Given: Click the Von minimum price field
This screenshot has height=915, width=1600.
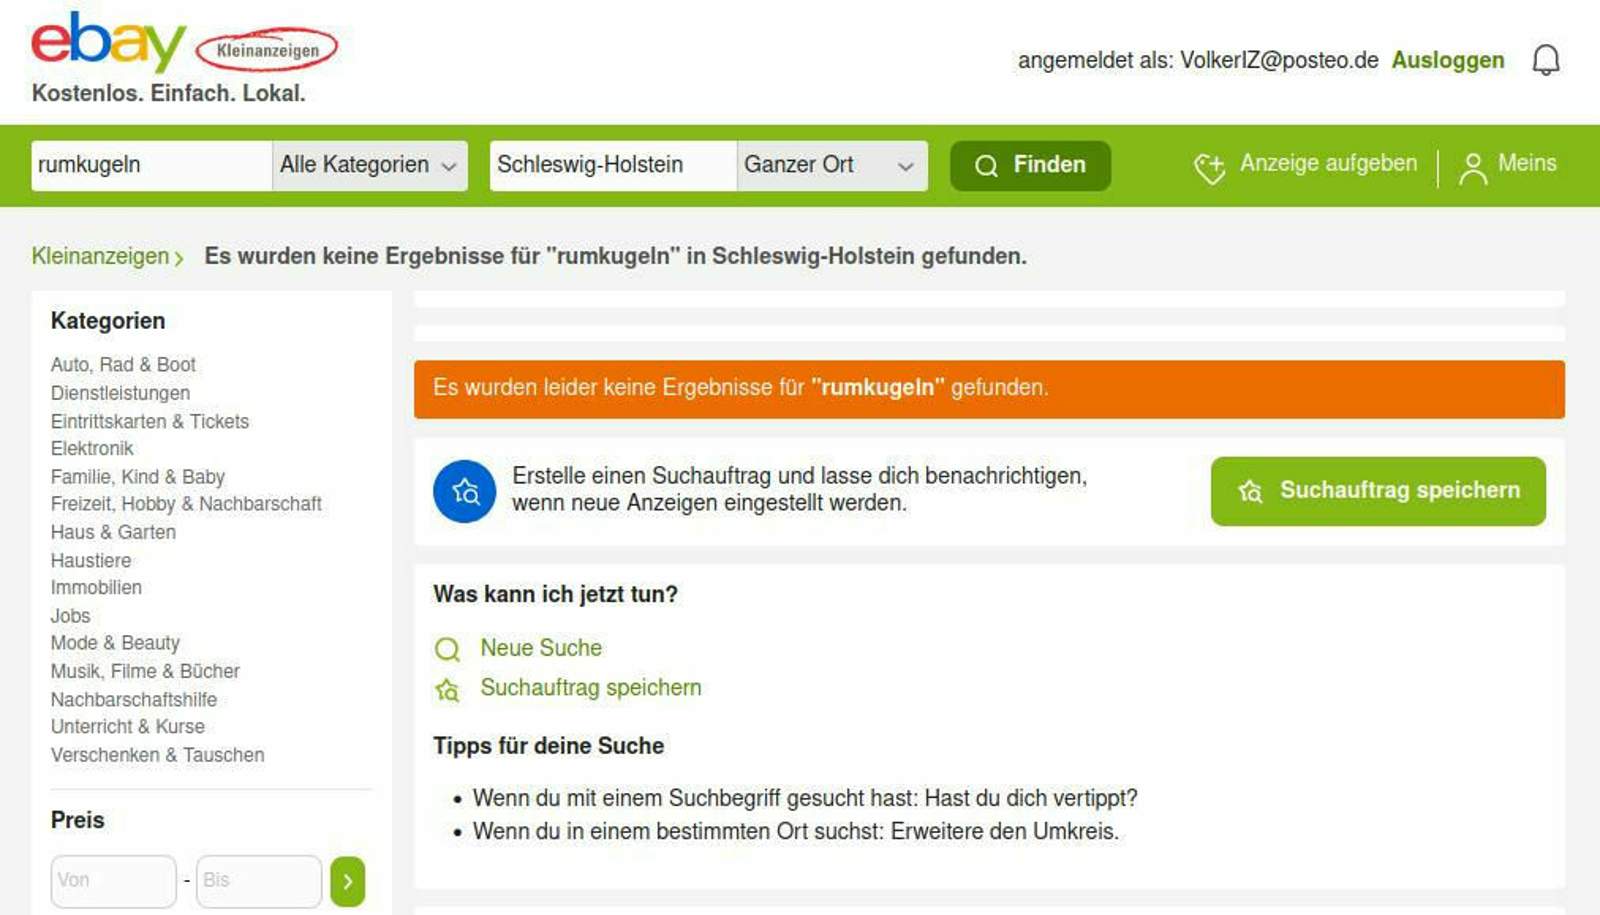Looking at the screenshot, I should coord(113,881).
